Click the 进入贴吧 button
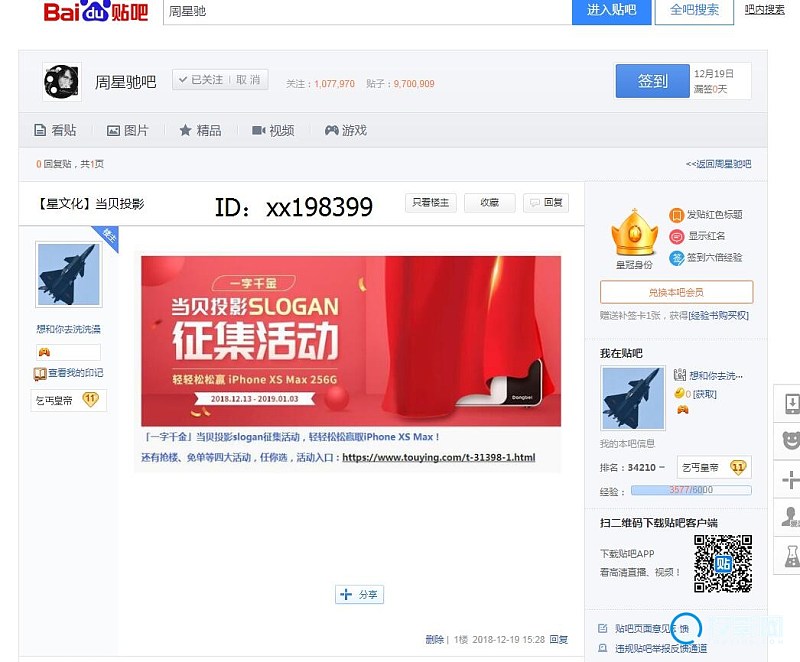The width and height of the screenshot is (800, 662). [611, 10]
